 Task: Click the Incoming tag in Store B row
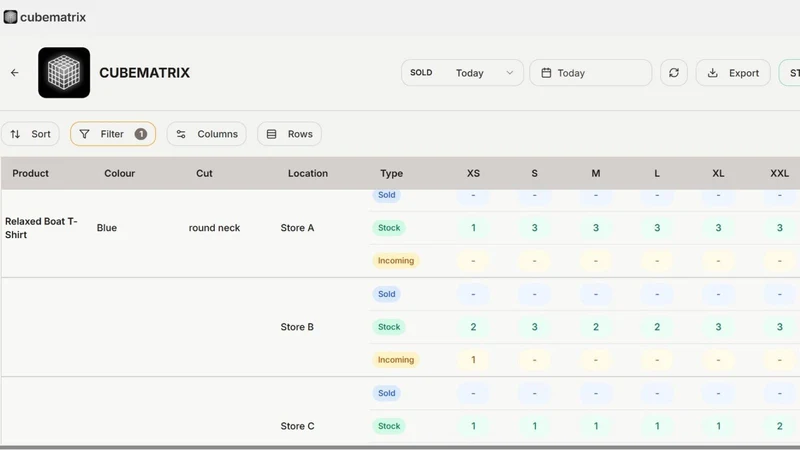(395, 360)
